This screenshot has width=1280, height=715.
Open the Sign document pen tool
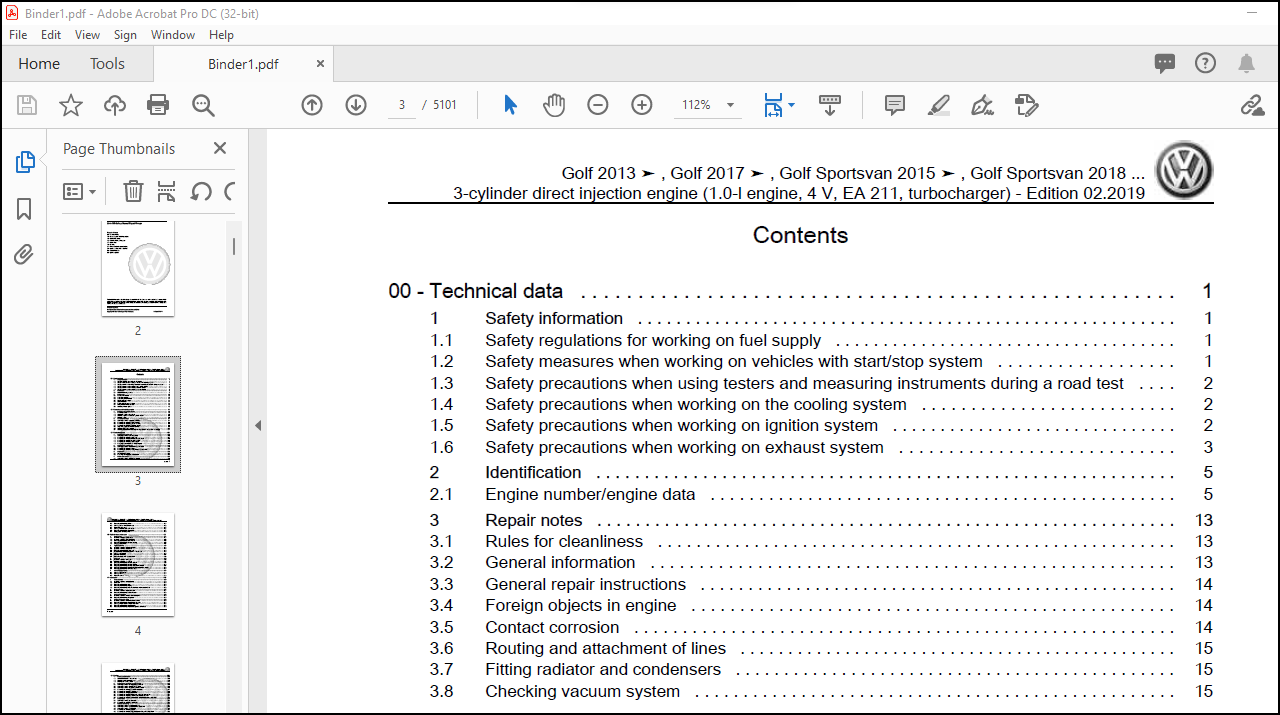[982, 105]
